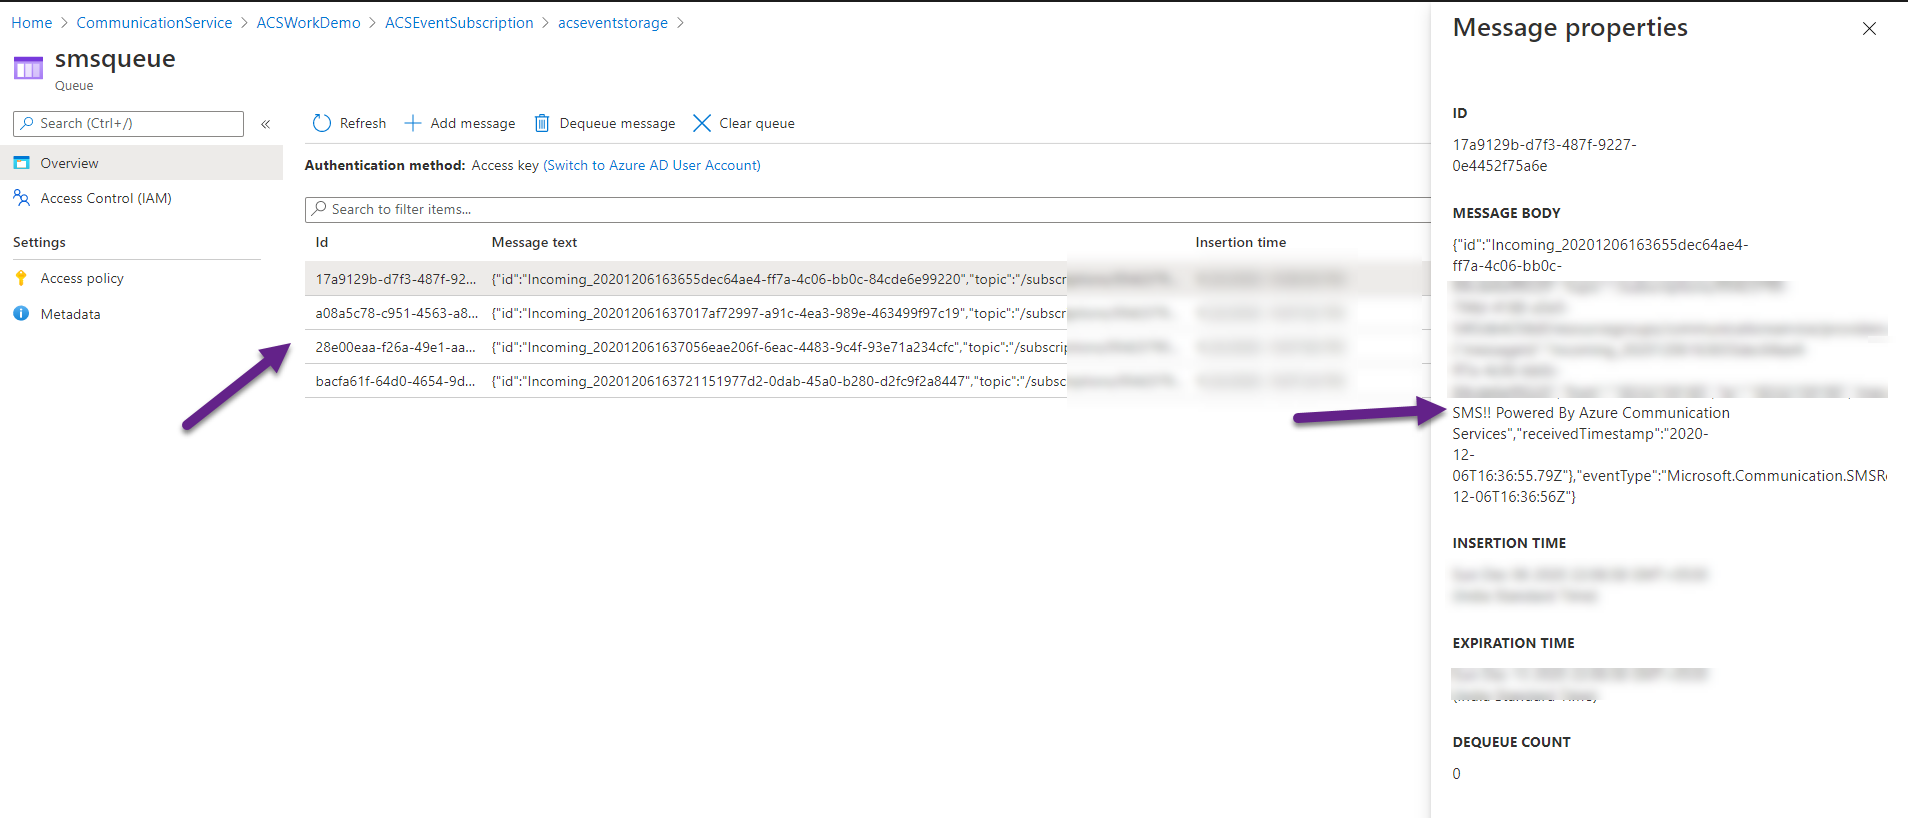Click the Access policy key icon
This screenshot has width=1908, height=818.
click(x=21, y=278)
